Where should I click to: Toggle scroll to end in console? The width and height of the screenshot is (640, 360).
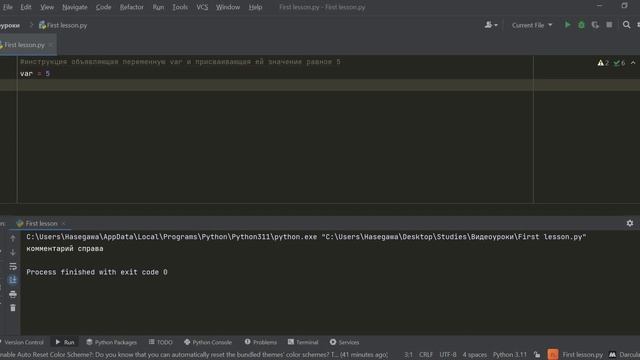[x=13, y=280]
